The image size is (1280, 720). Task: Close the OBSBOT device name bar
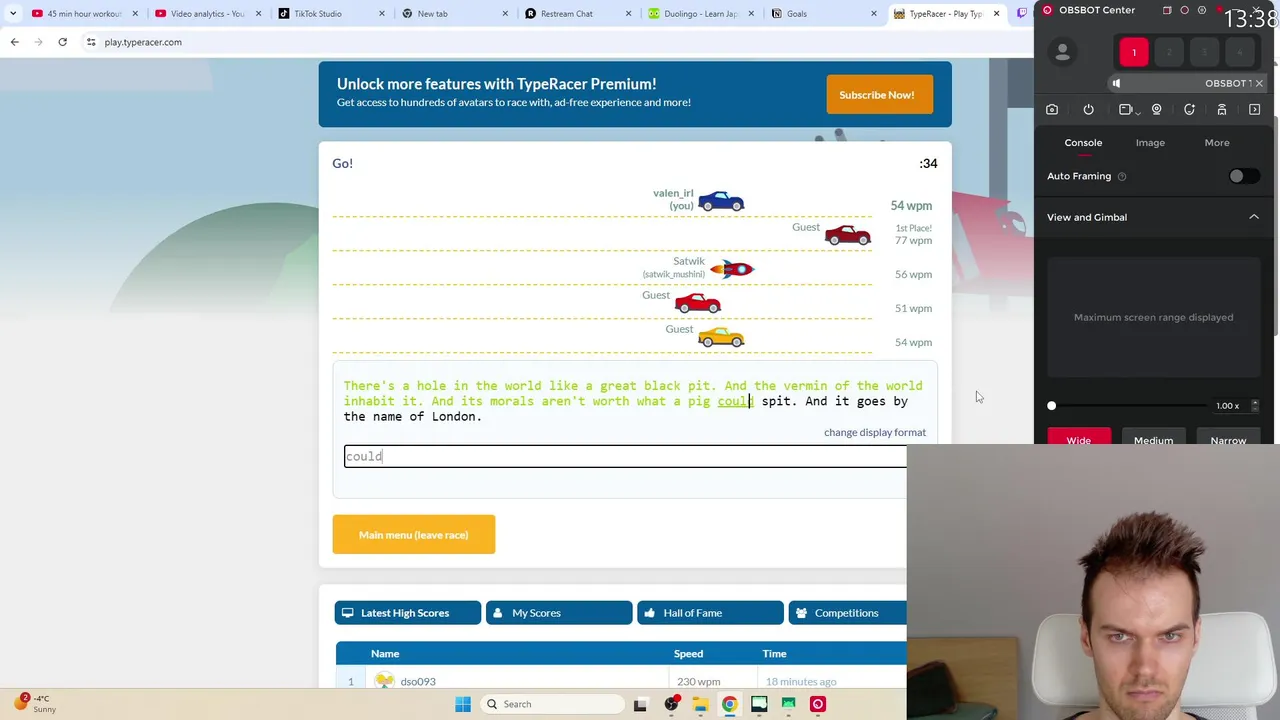pyautogui.click(x=1259, y=83)
